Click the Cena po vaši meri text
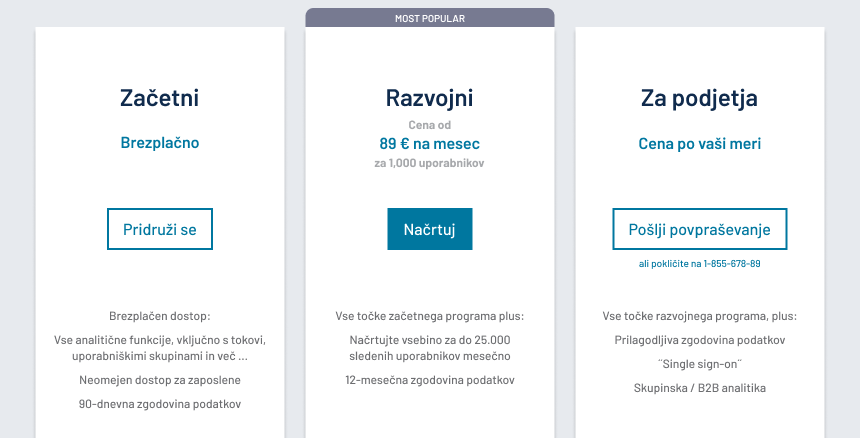860x438 pixels. (699, 143)
